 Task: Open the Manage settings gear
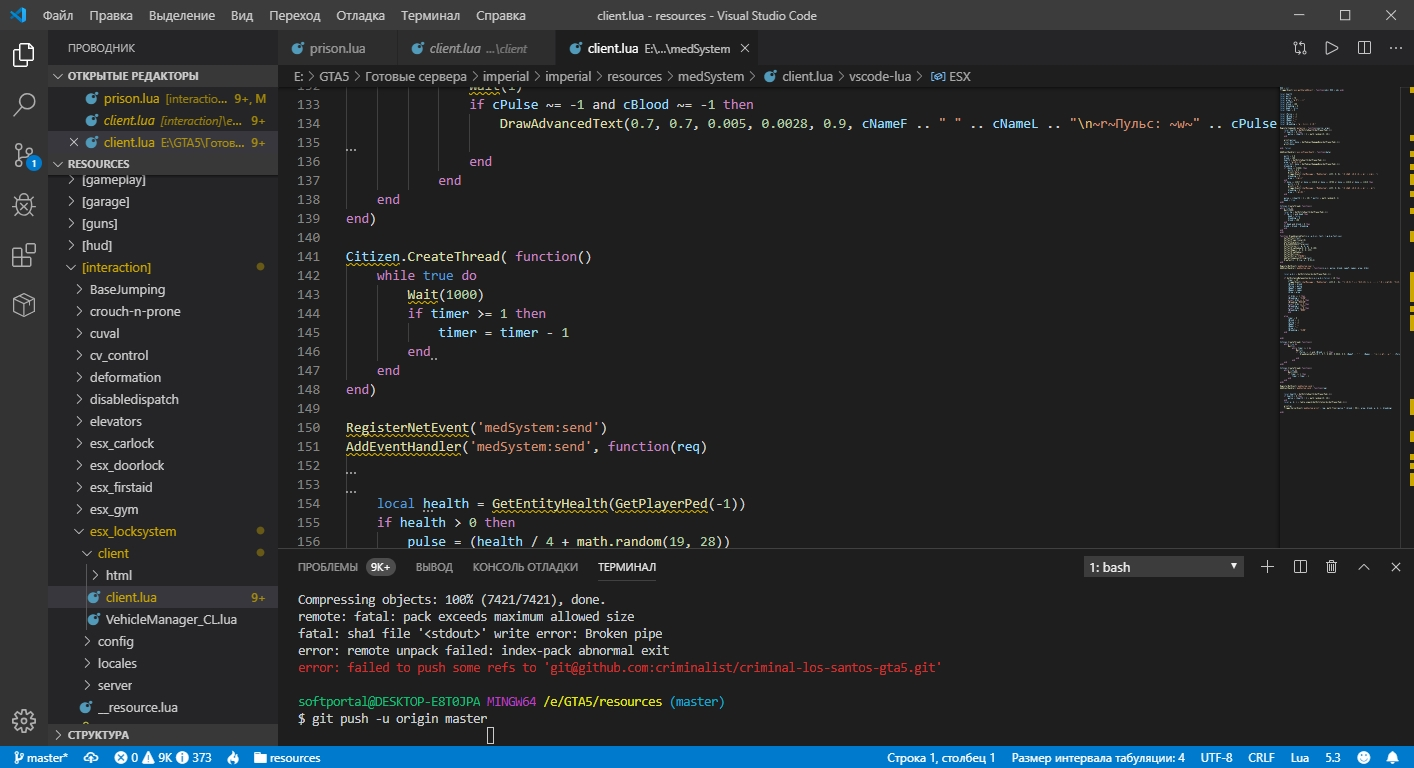24,720
